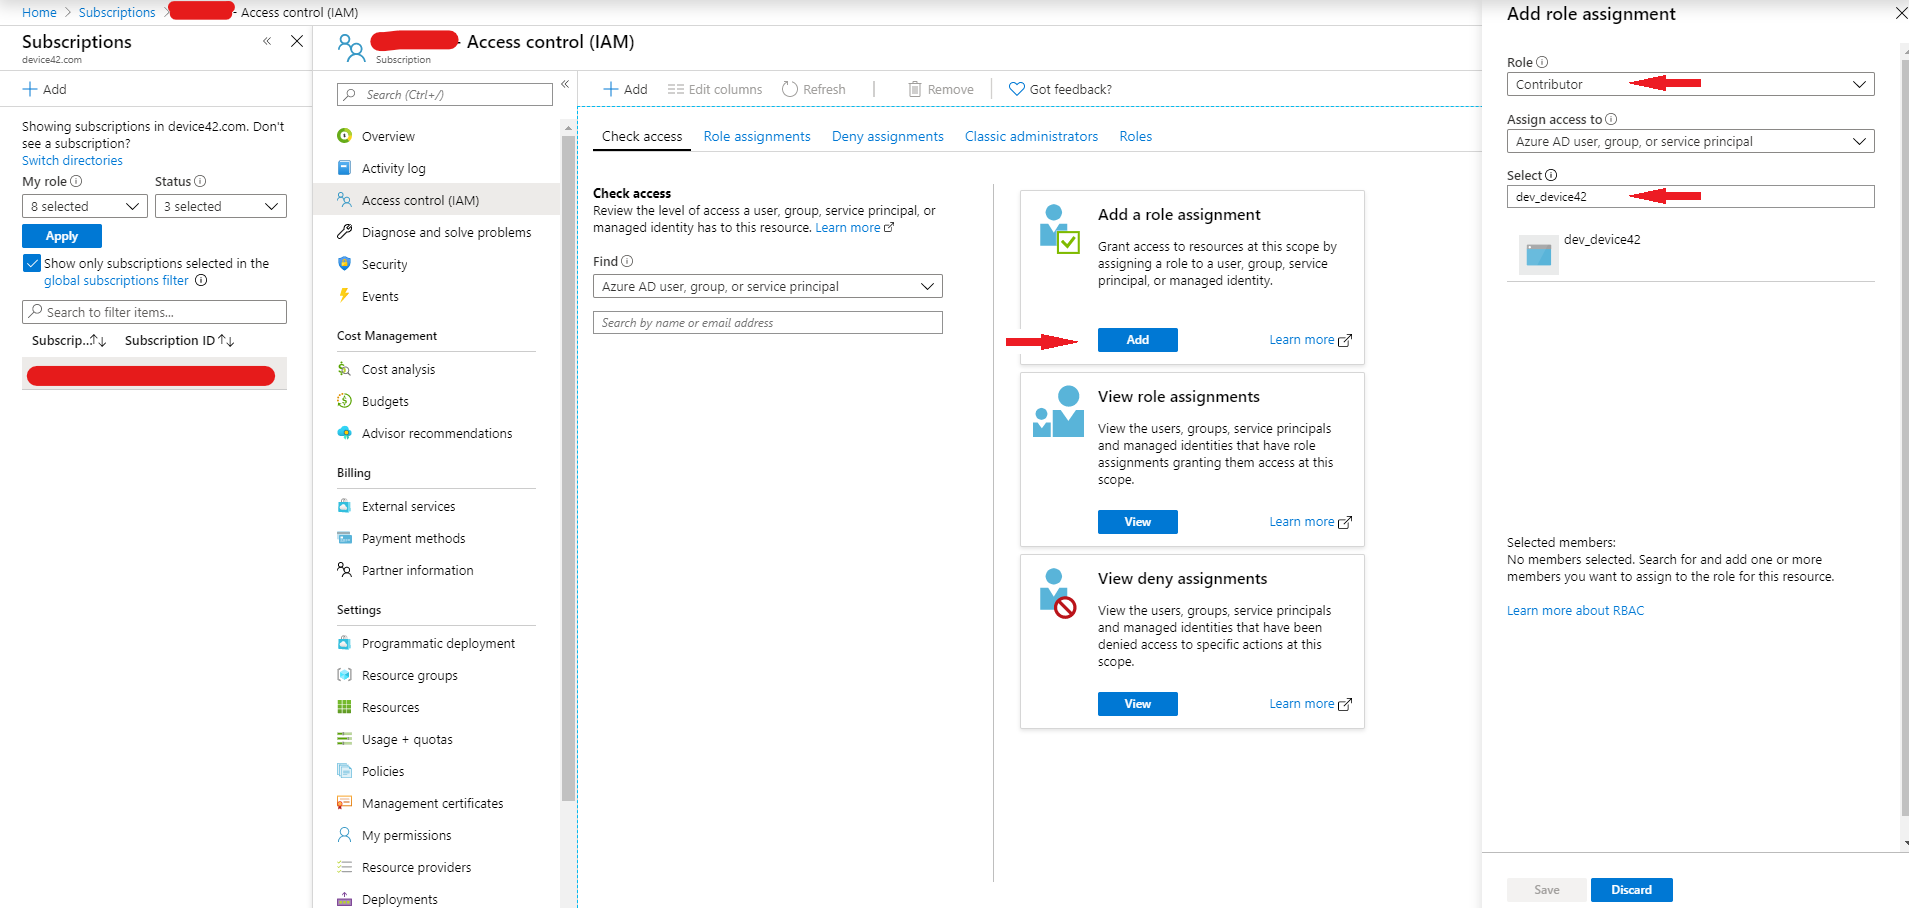Click the Cost analysis icon

pos(345,369)
